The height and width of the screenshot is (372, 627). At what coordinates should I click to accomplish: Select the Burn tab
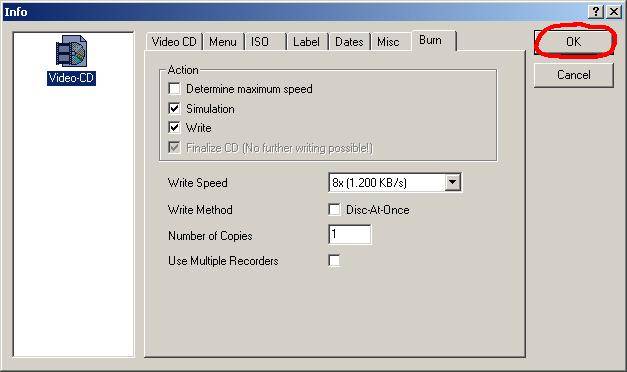(433, 40)
